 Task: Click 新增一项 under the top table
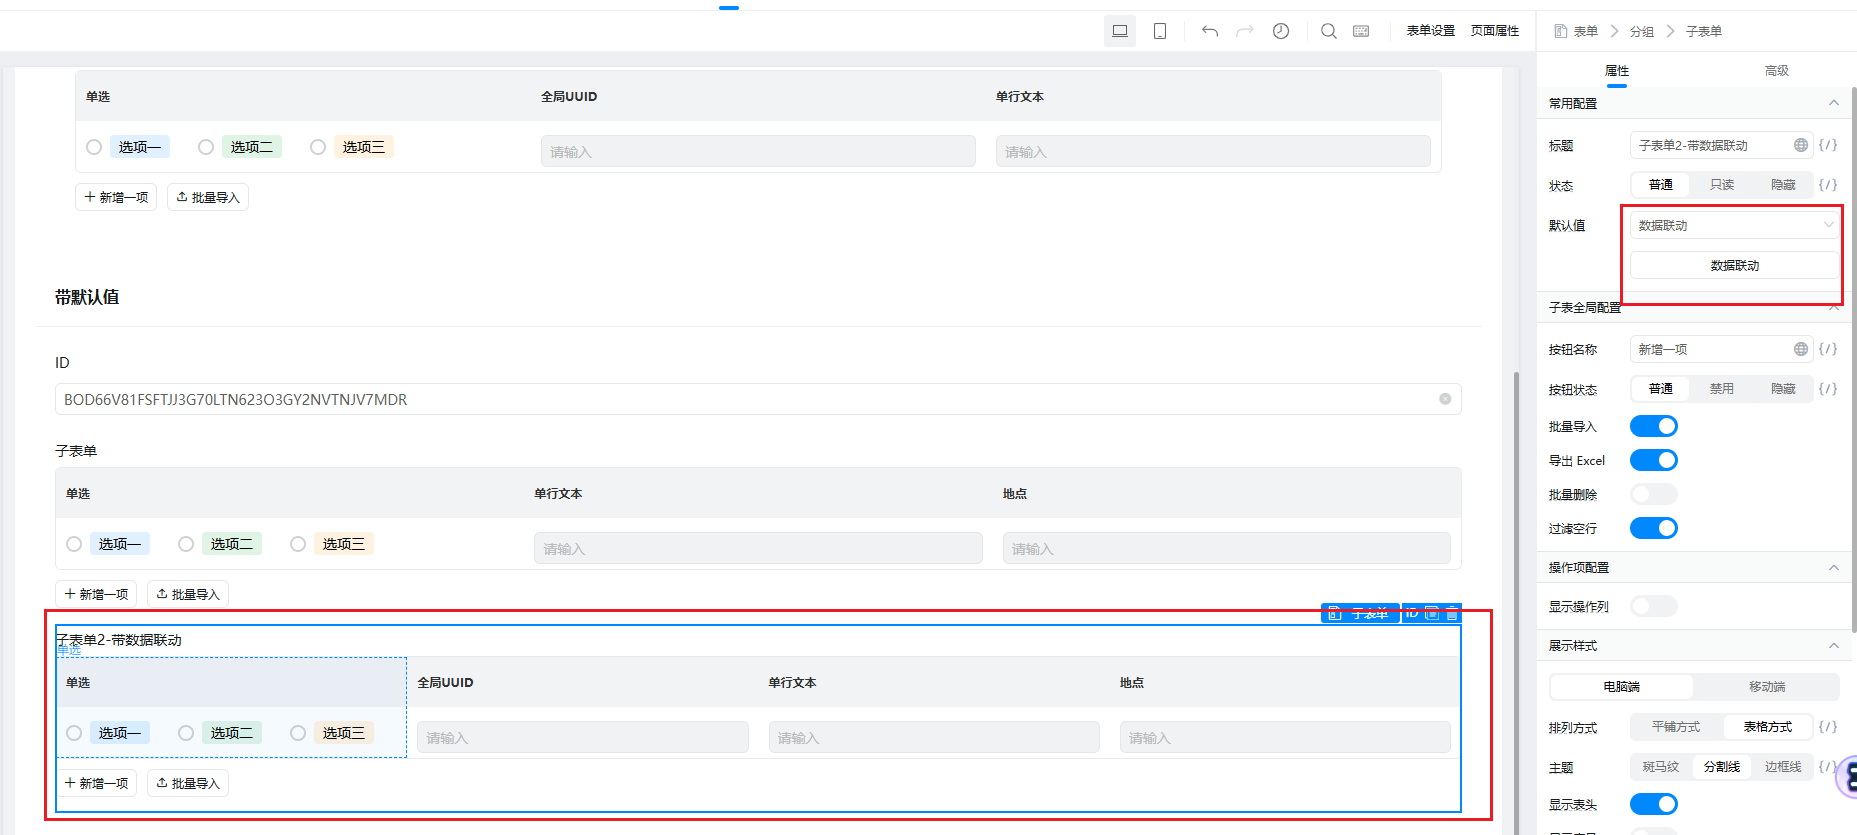[x=116, y=197]
